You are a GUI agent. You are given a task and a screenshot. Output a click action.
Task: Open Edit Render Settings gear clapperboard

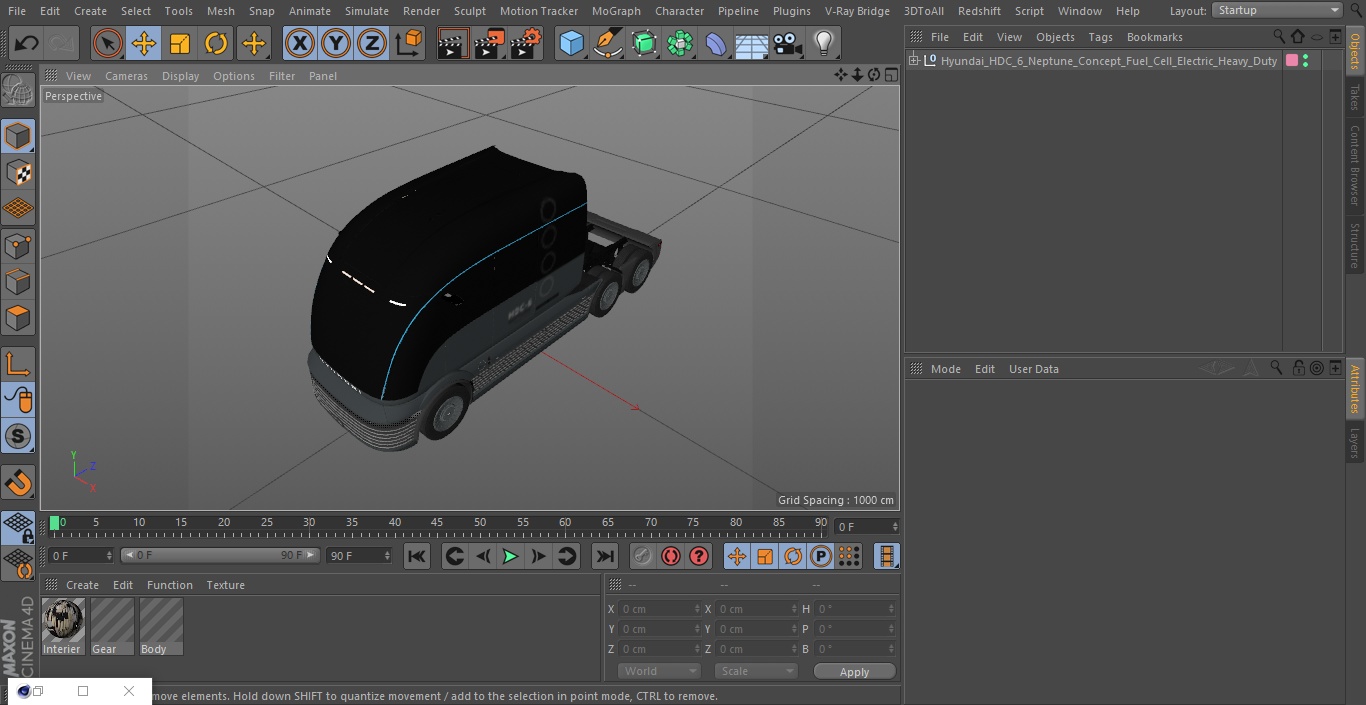(x=526, y=43)
